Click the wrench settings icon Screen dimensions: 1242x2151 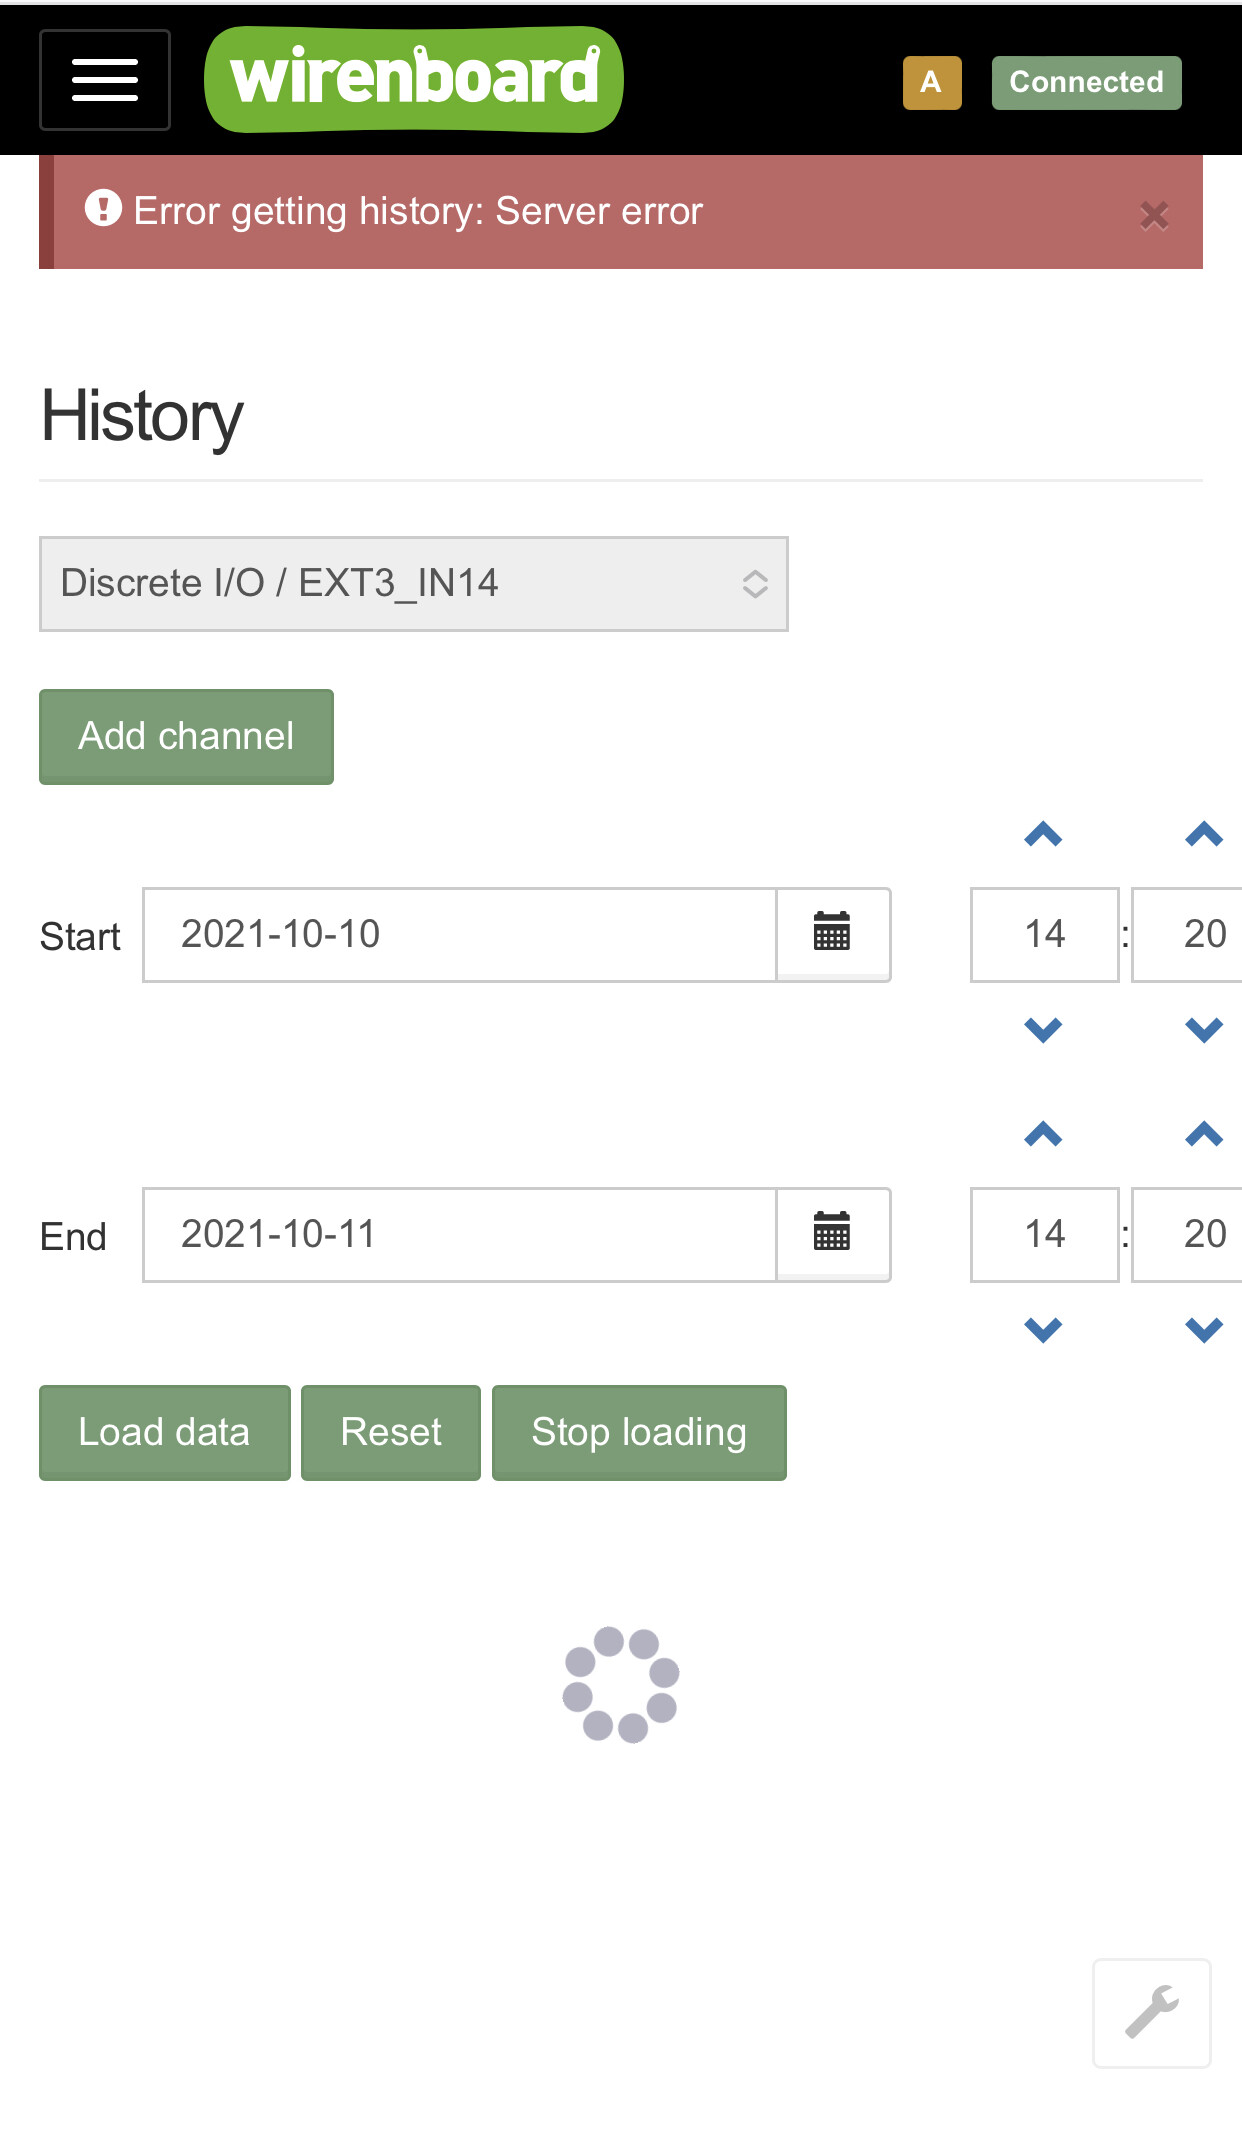(1152, 2012)
